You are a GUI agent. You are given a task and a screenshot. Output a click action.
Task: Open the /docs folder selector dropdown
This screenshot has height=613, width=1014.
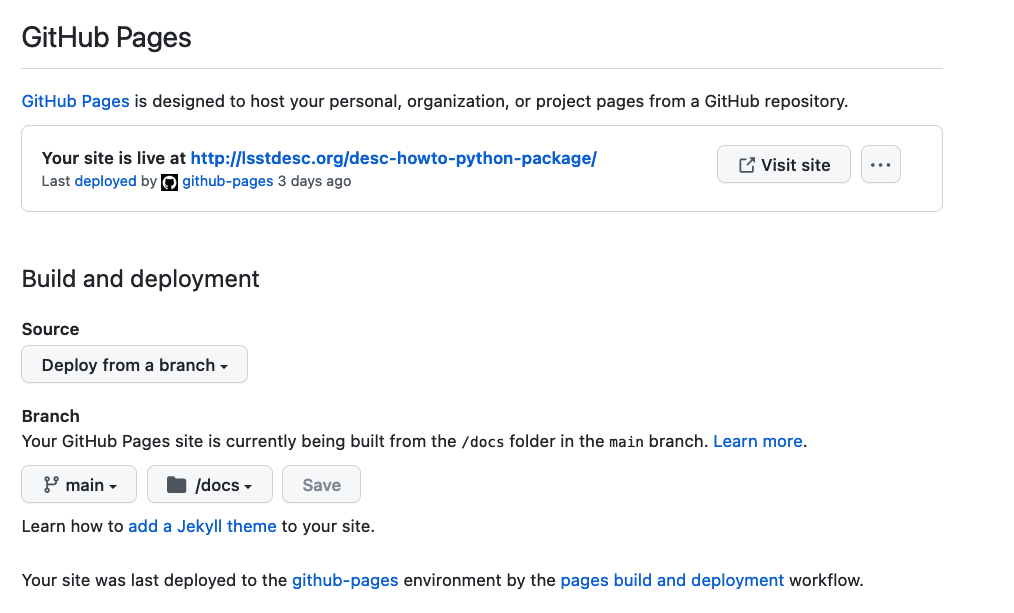210,484
